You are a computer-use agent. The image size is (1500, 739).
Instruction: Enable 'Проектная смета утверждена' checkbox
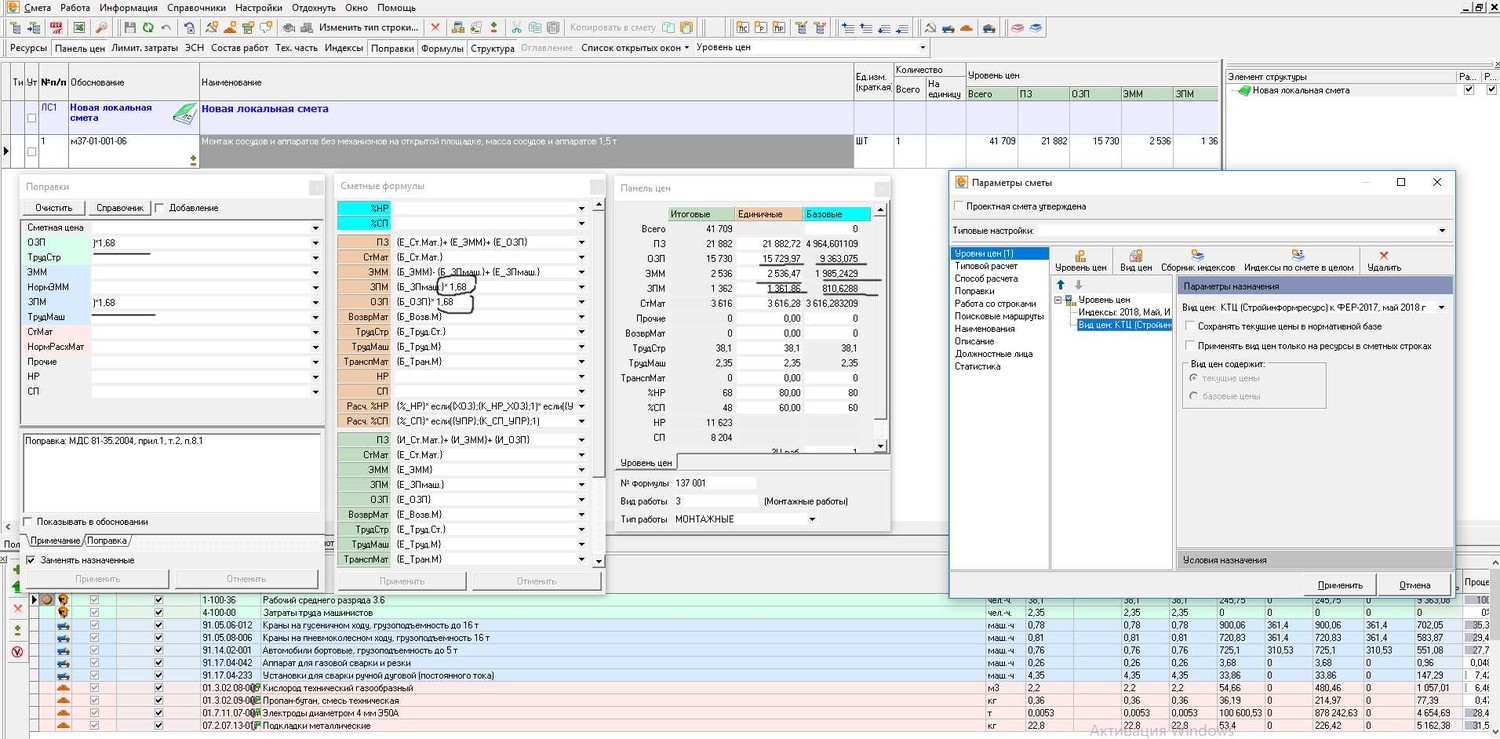960,207
